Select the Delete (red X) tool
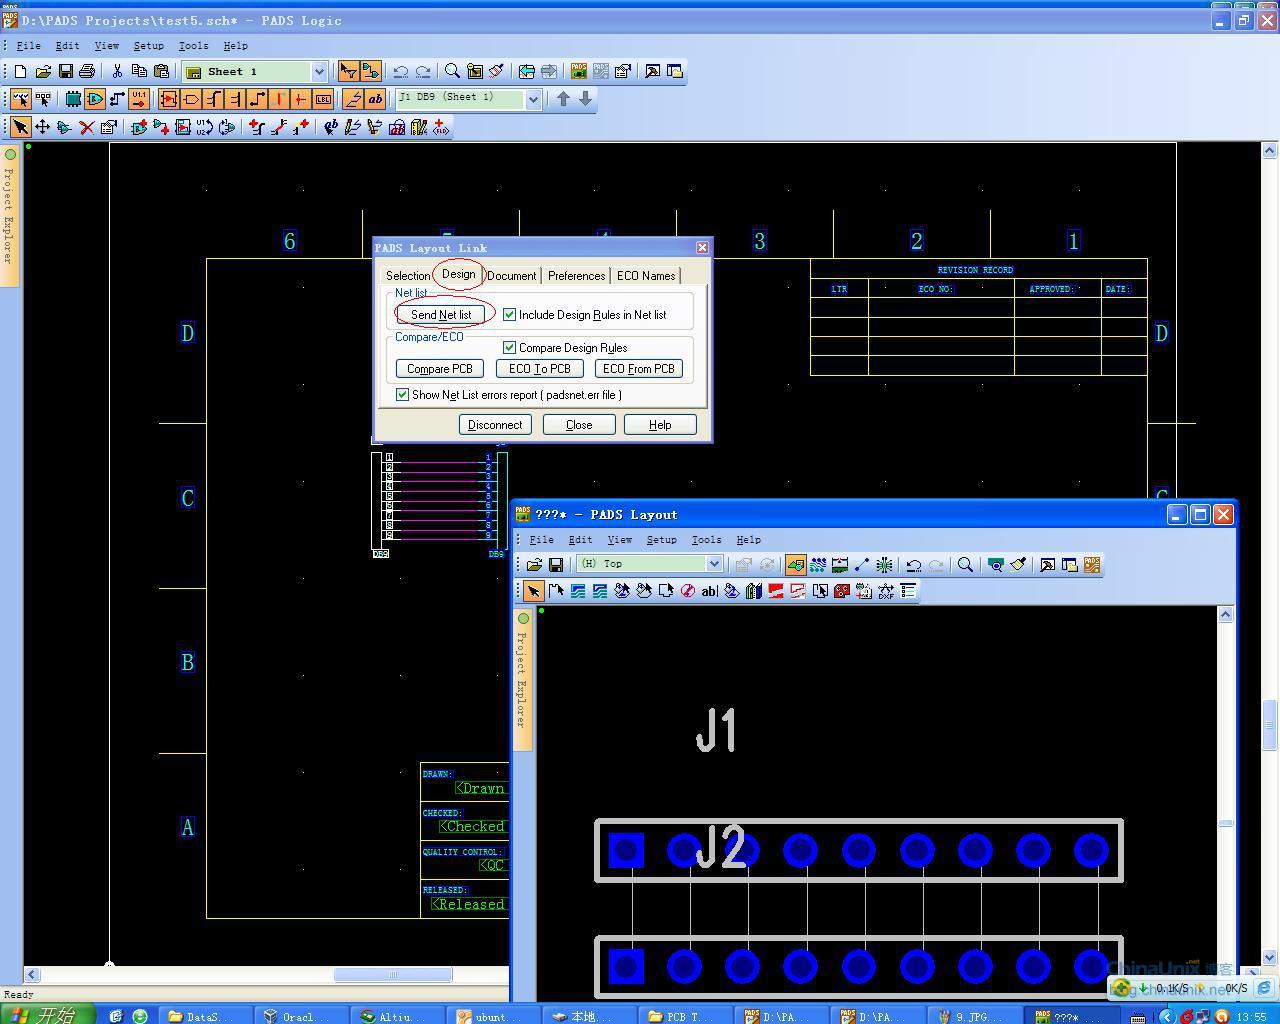1280x1024 pixels. coord(87,127)
